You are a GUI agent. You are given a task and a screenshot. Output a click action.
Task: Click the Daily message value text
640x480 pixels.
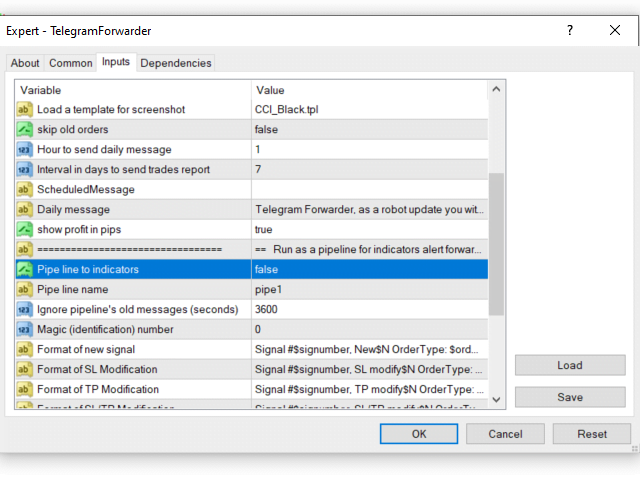[369, 209]
